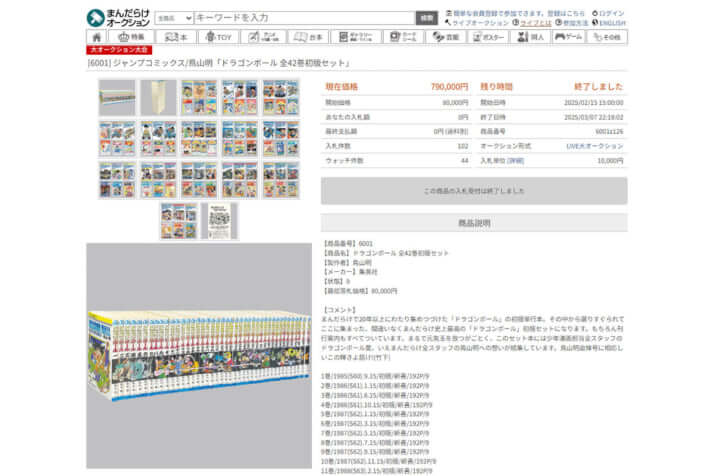Select the white spine thumbnail
Image resolution: width=714 pixels, height=476 pixels.
point(158,97)
